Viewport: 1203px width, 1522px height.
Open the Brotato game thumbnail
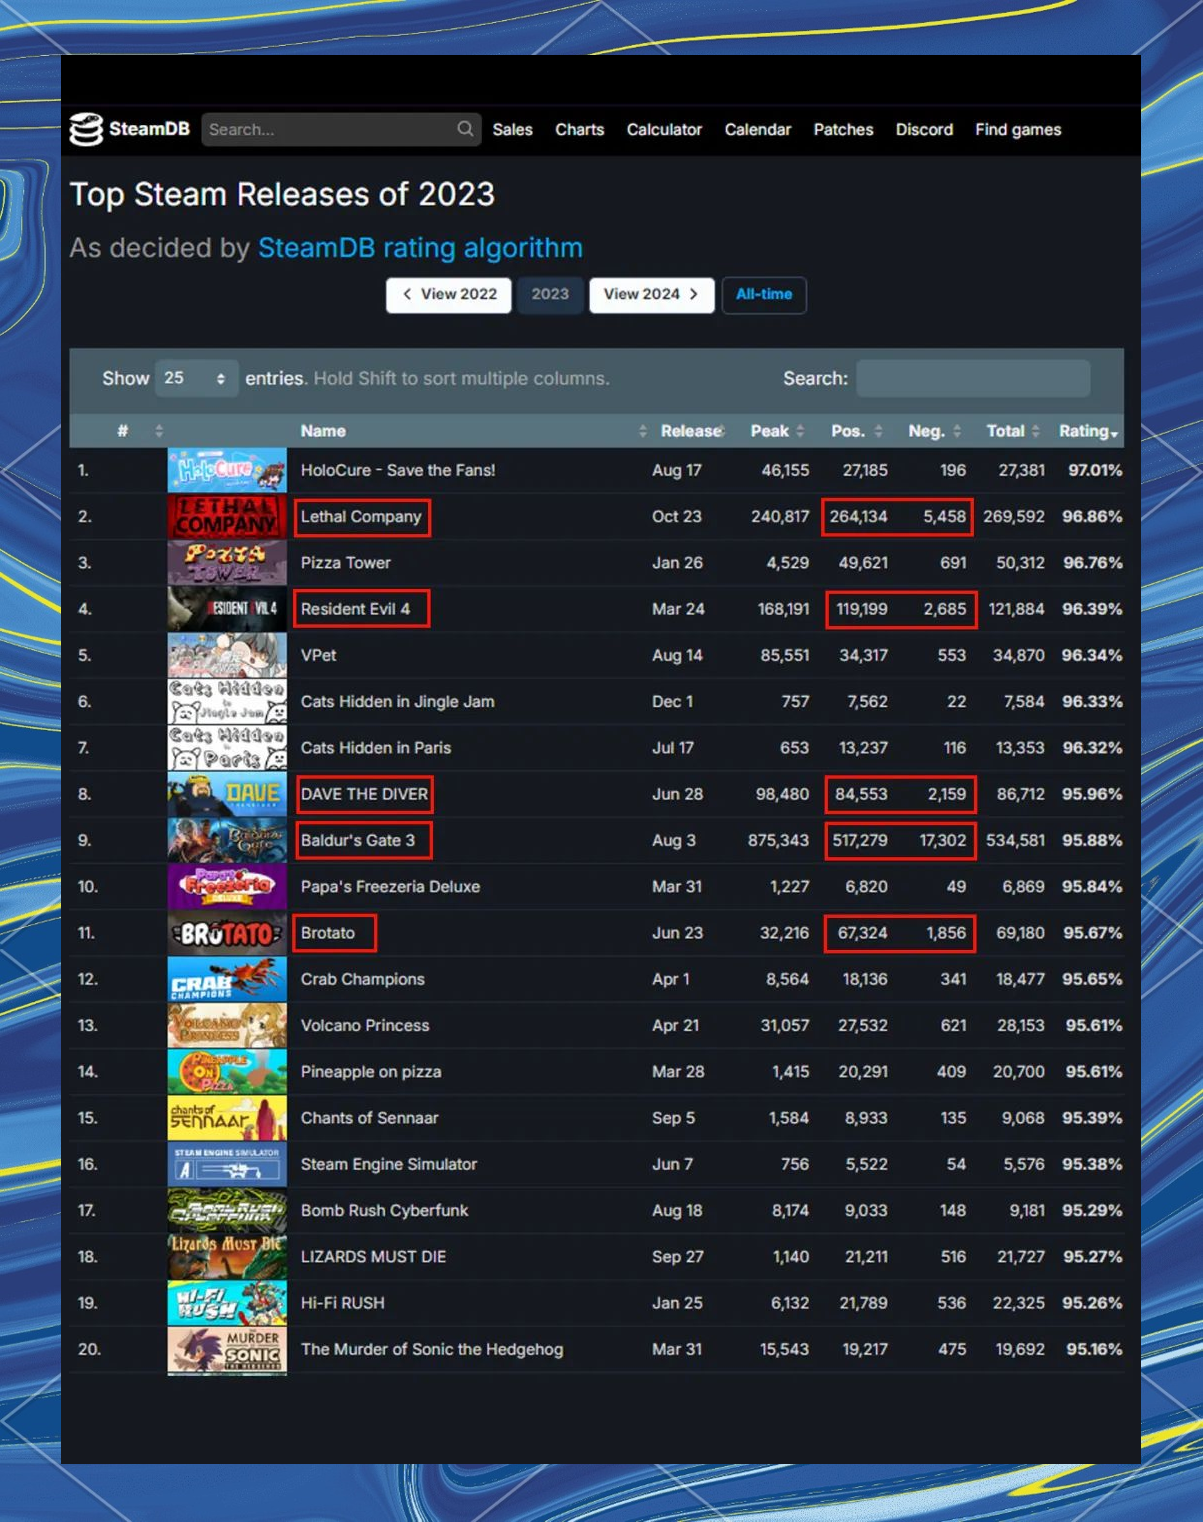tap(227, 933)
